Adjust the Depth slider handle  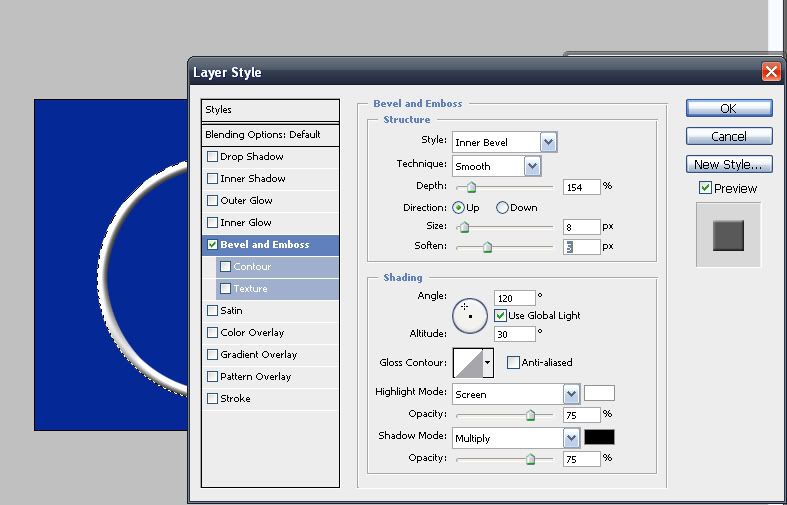point(471,187)
